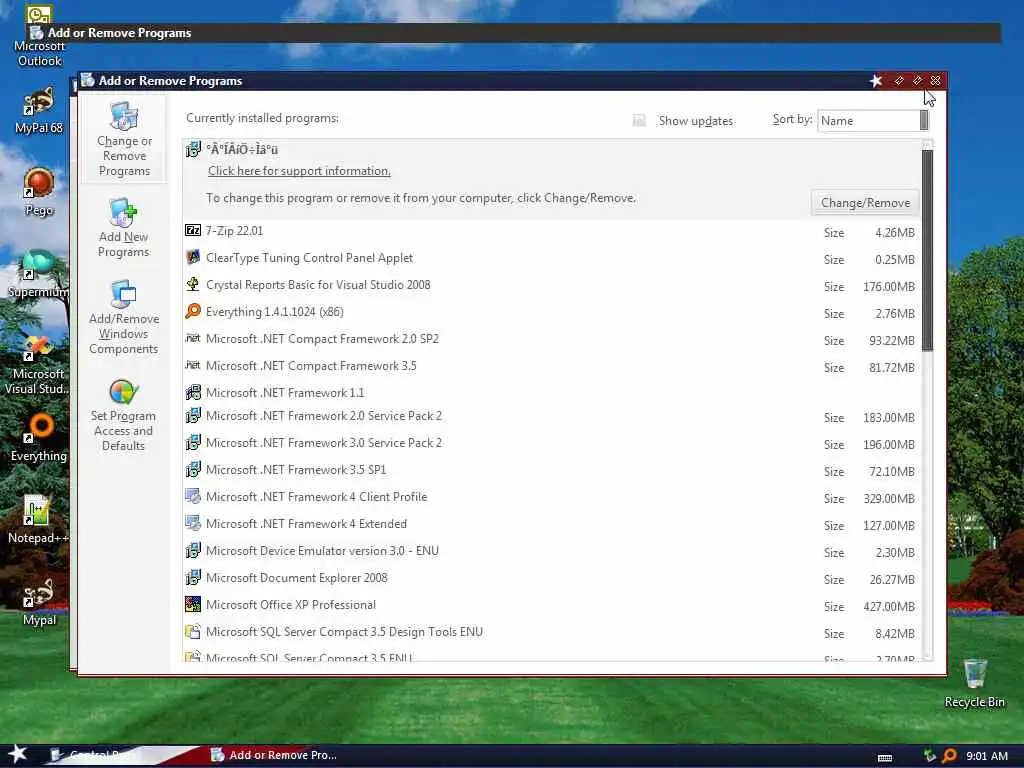The width and height of the screenshot is (1024, 768).
Task: Click the taskbar clock 9:01 AM
Action: 987,756
